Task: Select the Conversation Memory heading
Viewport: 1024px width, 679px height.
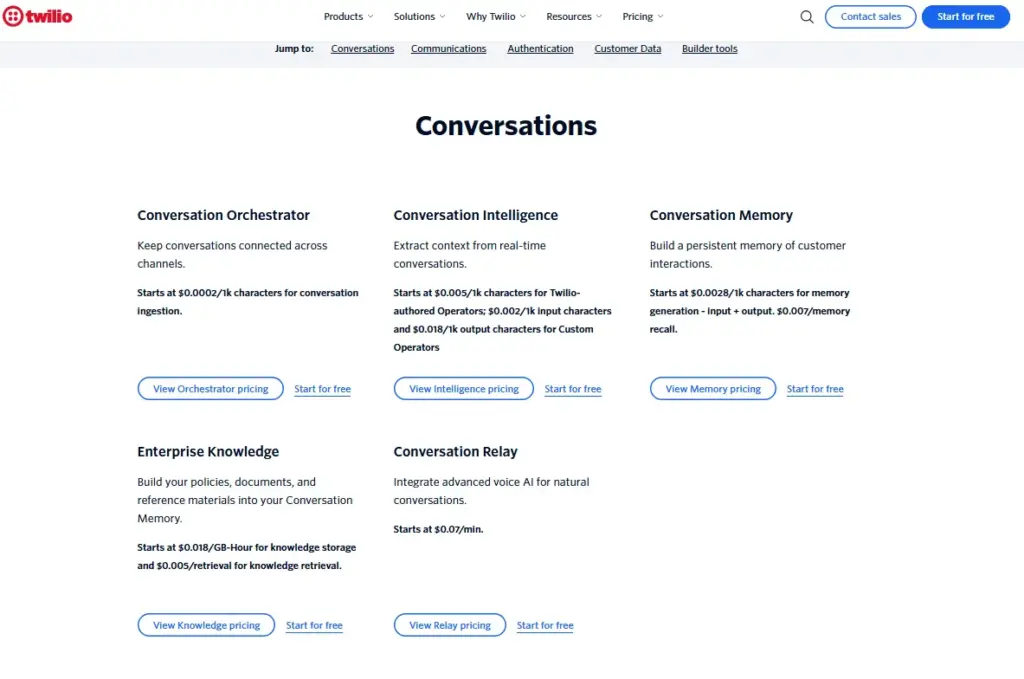Action: 721,215
